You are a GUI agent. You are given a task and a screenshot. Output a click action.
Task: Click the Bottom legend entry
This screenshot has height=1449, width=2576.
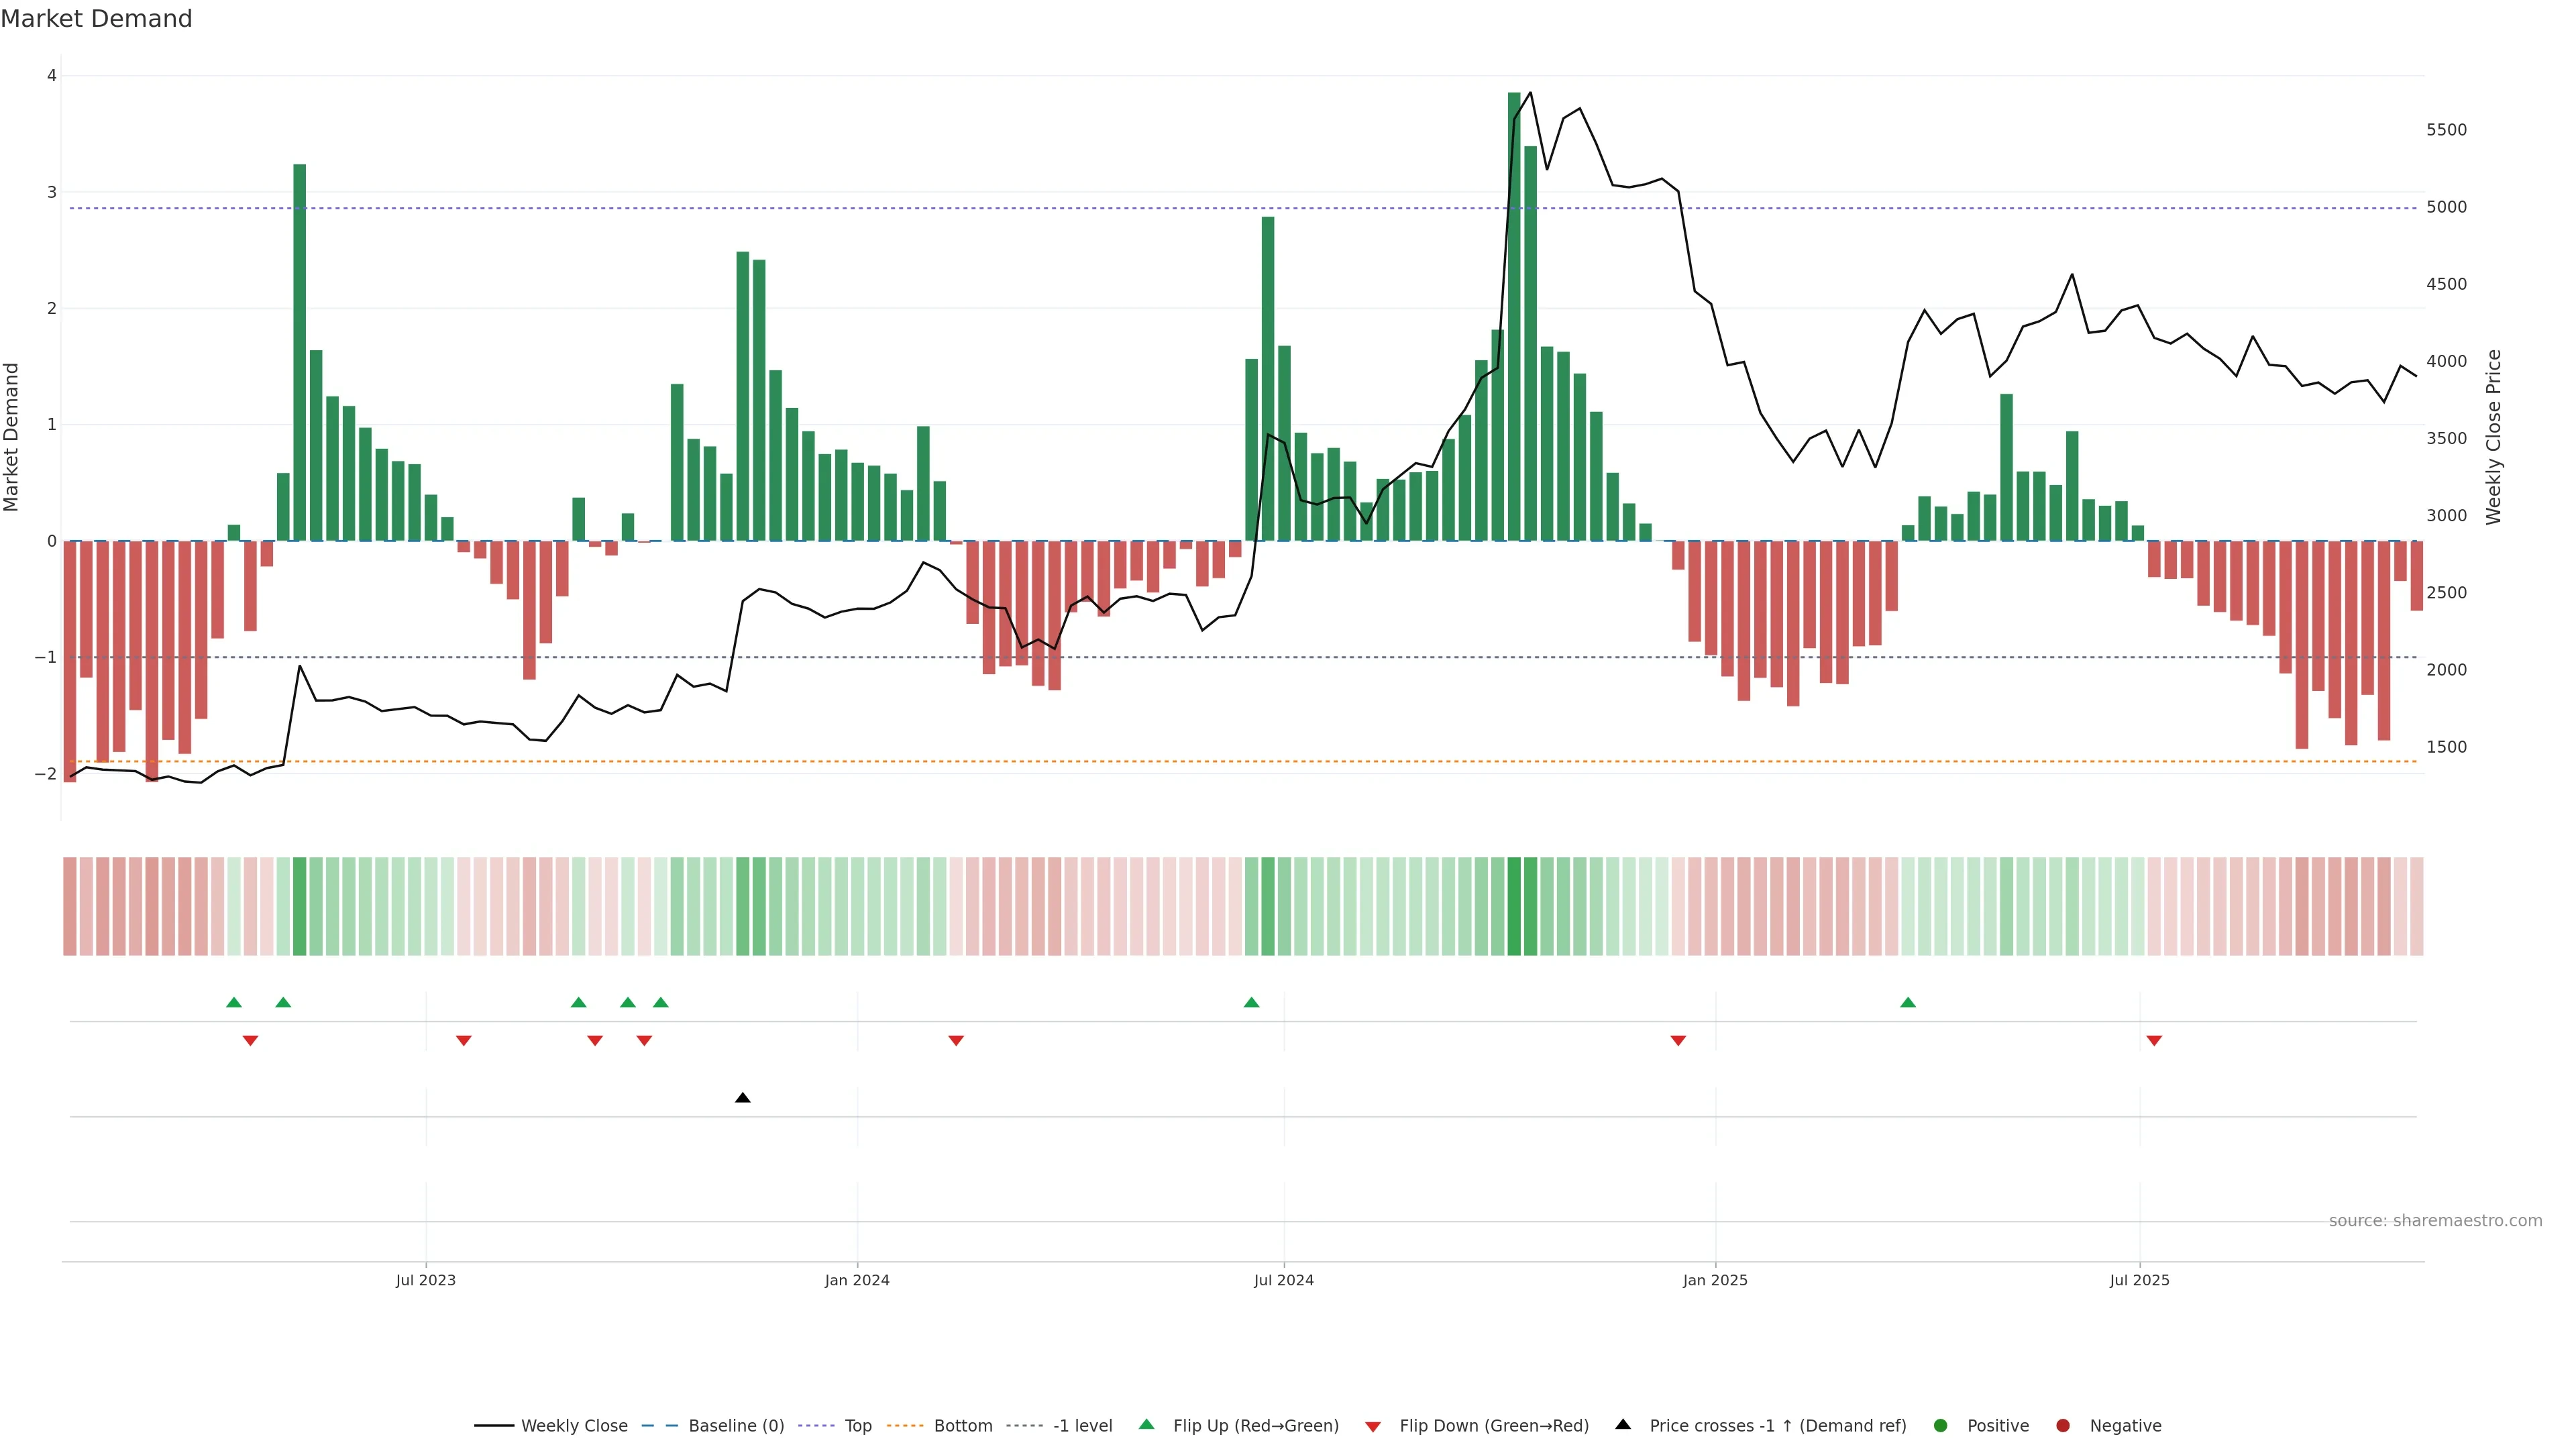(x=962, y=1426)
